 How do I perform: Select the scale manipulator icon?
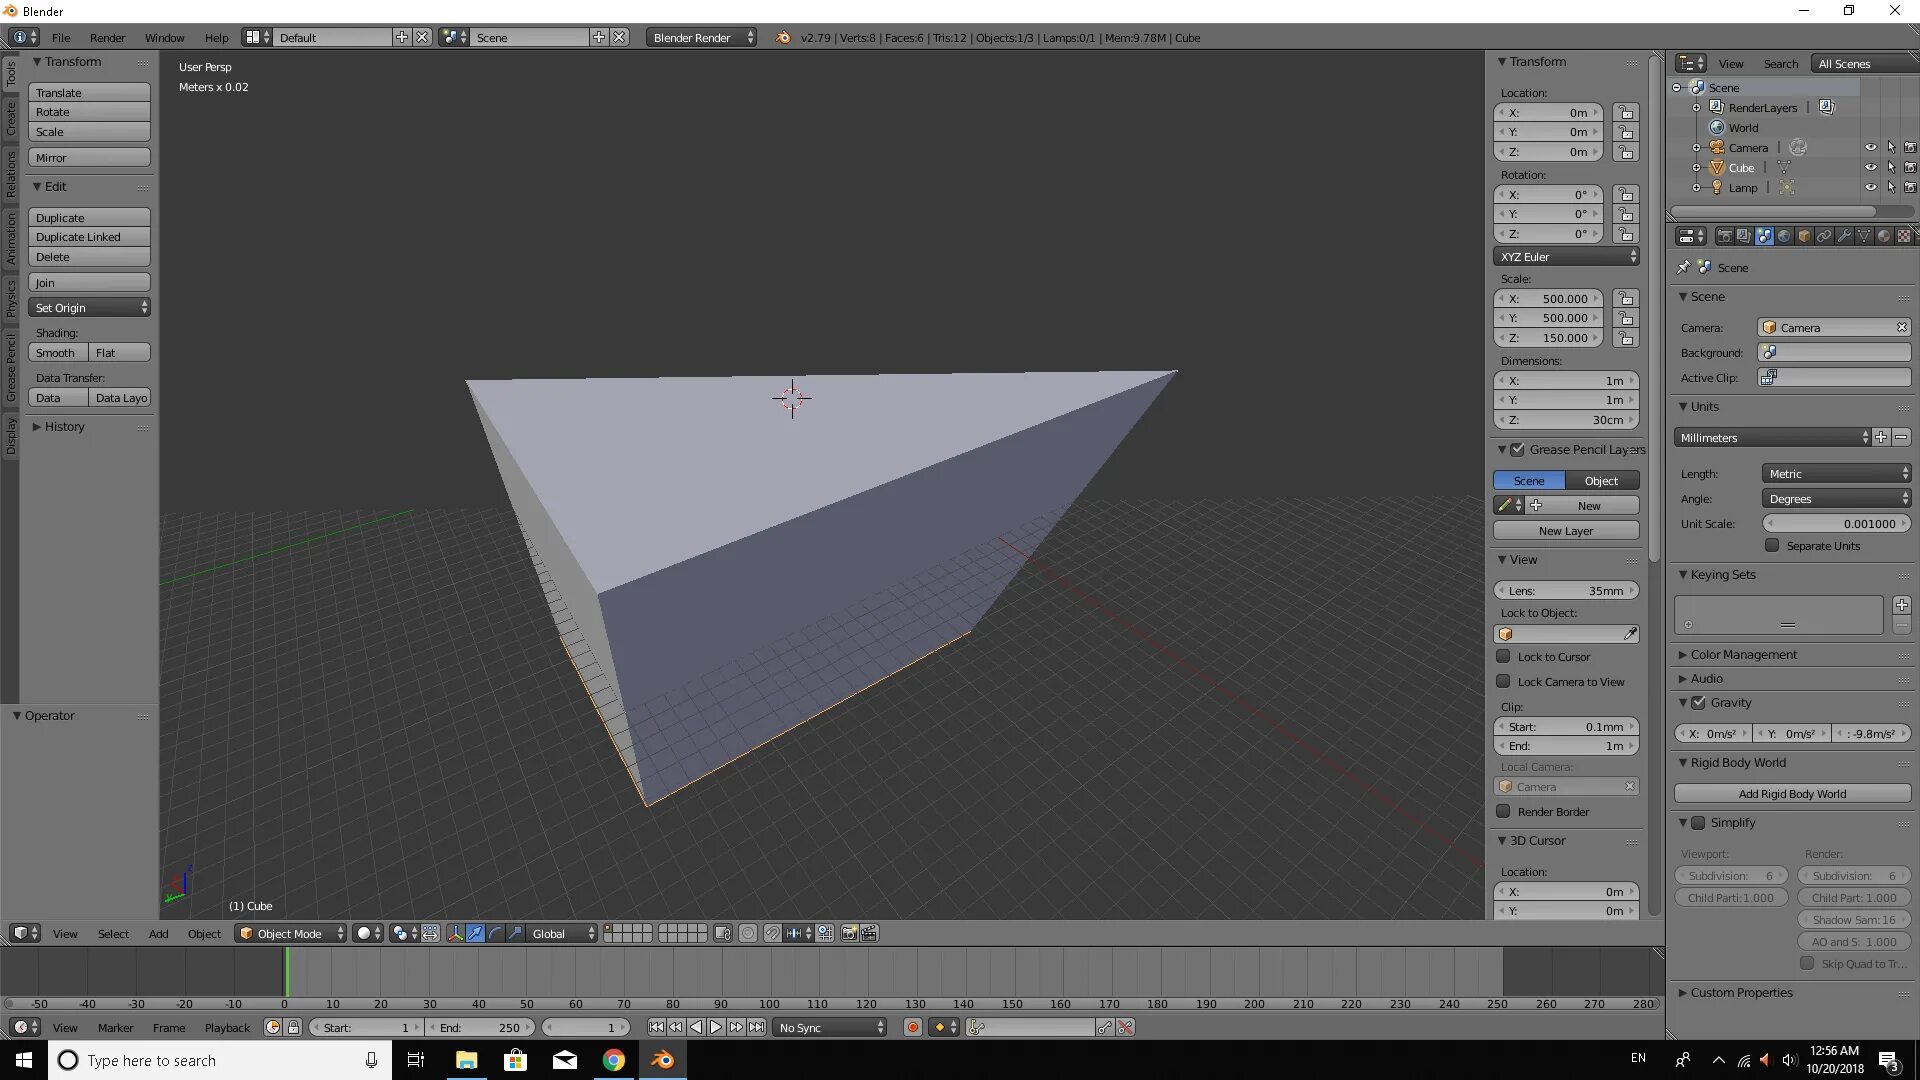click(515, 933)
